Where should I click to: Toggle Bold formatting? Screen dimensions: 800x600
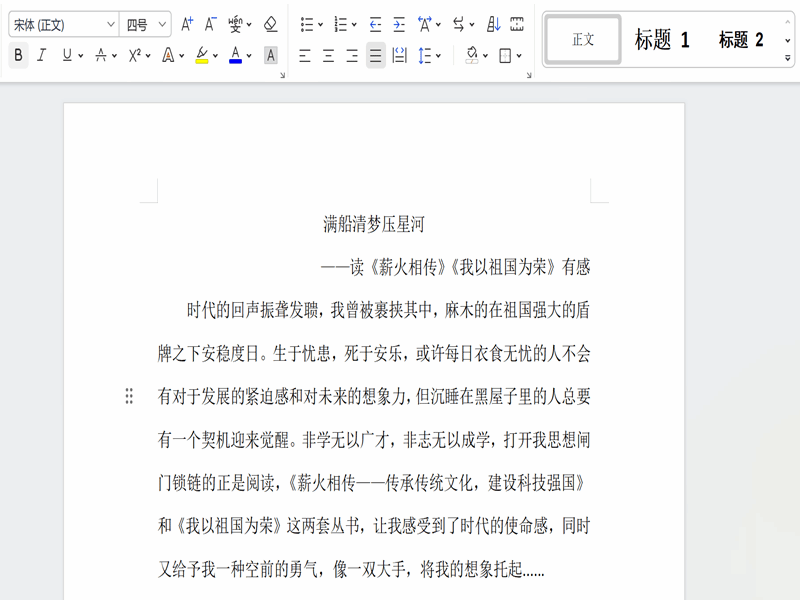pyautogui.click(x=18, y=55)
